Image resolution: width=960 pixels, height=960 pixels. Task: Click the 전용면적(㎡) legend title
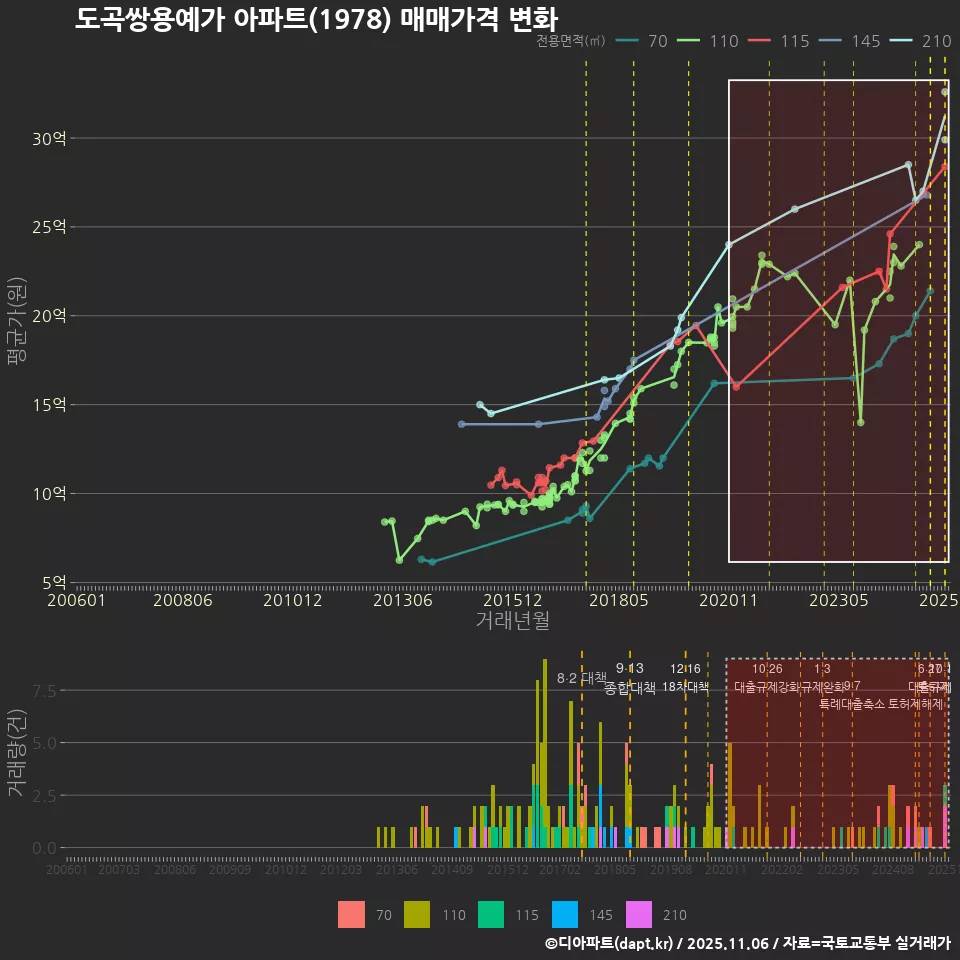click(x=570, y=41)
